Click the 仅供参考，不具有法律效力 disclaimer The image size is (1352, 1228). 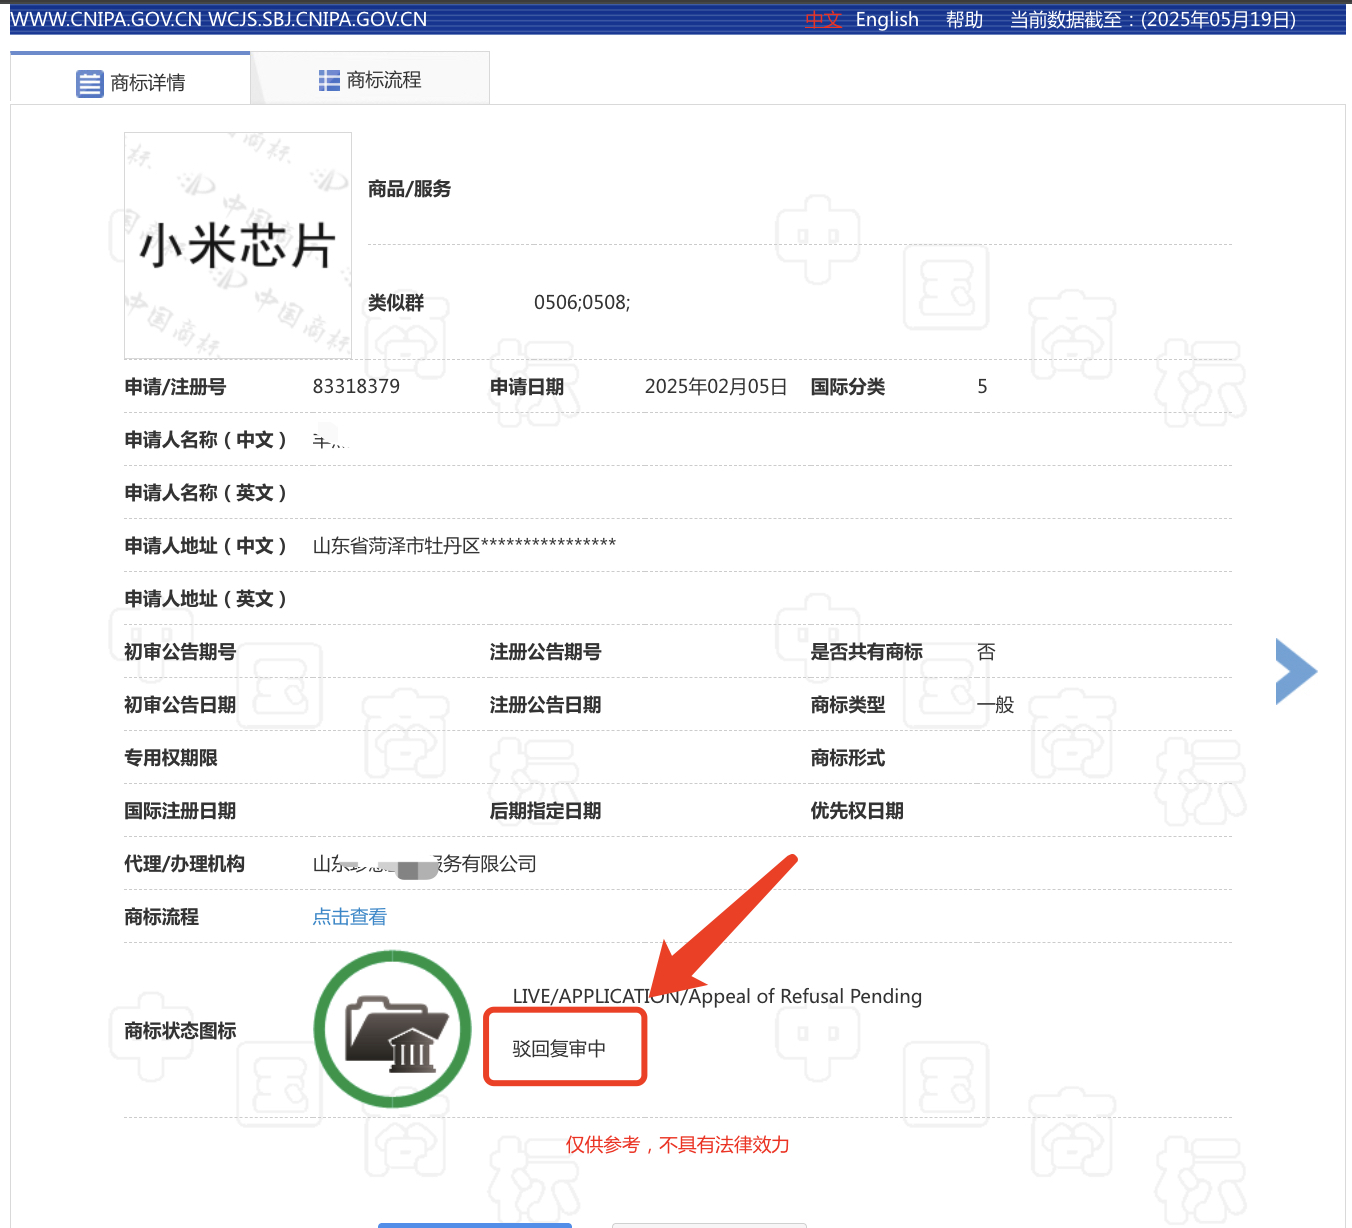pyautogui.click(x=677, y=1145)
